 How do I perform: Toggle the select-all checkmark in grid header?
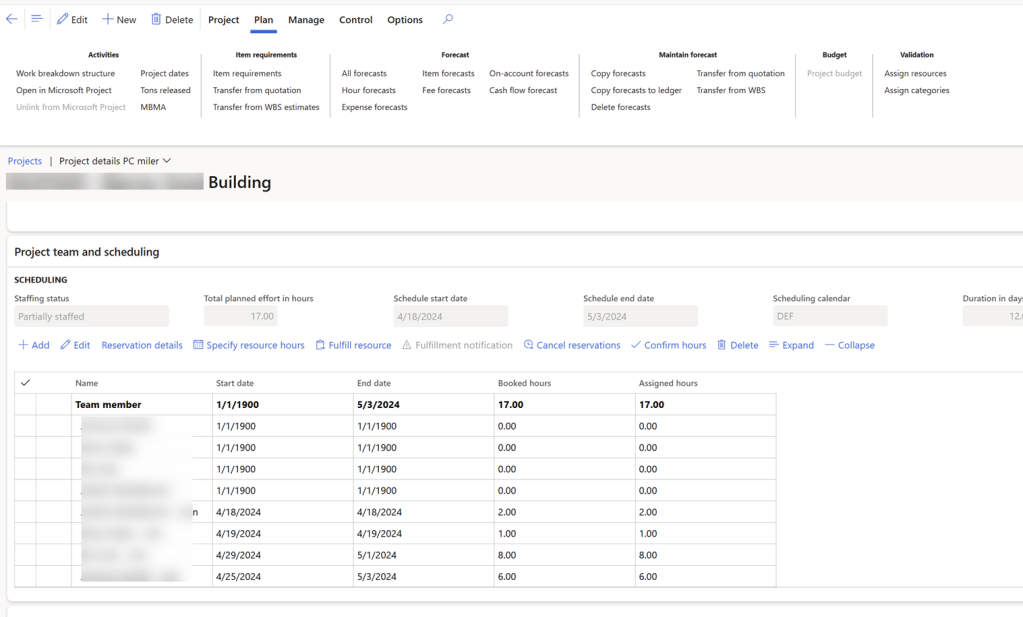[x=25, y=383]
